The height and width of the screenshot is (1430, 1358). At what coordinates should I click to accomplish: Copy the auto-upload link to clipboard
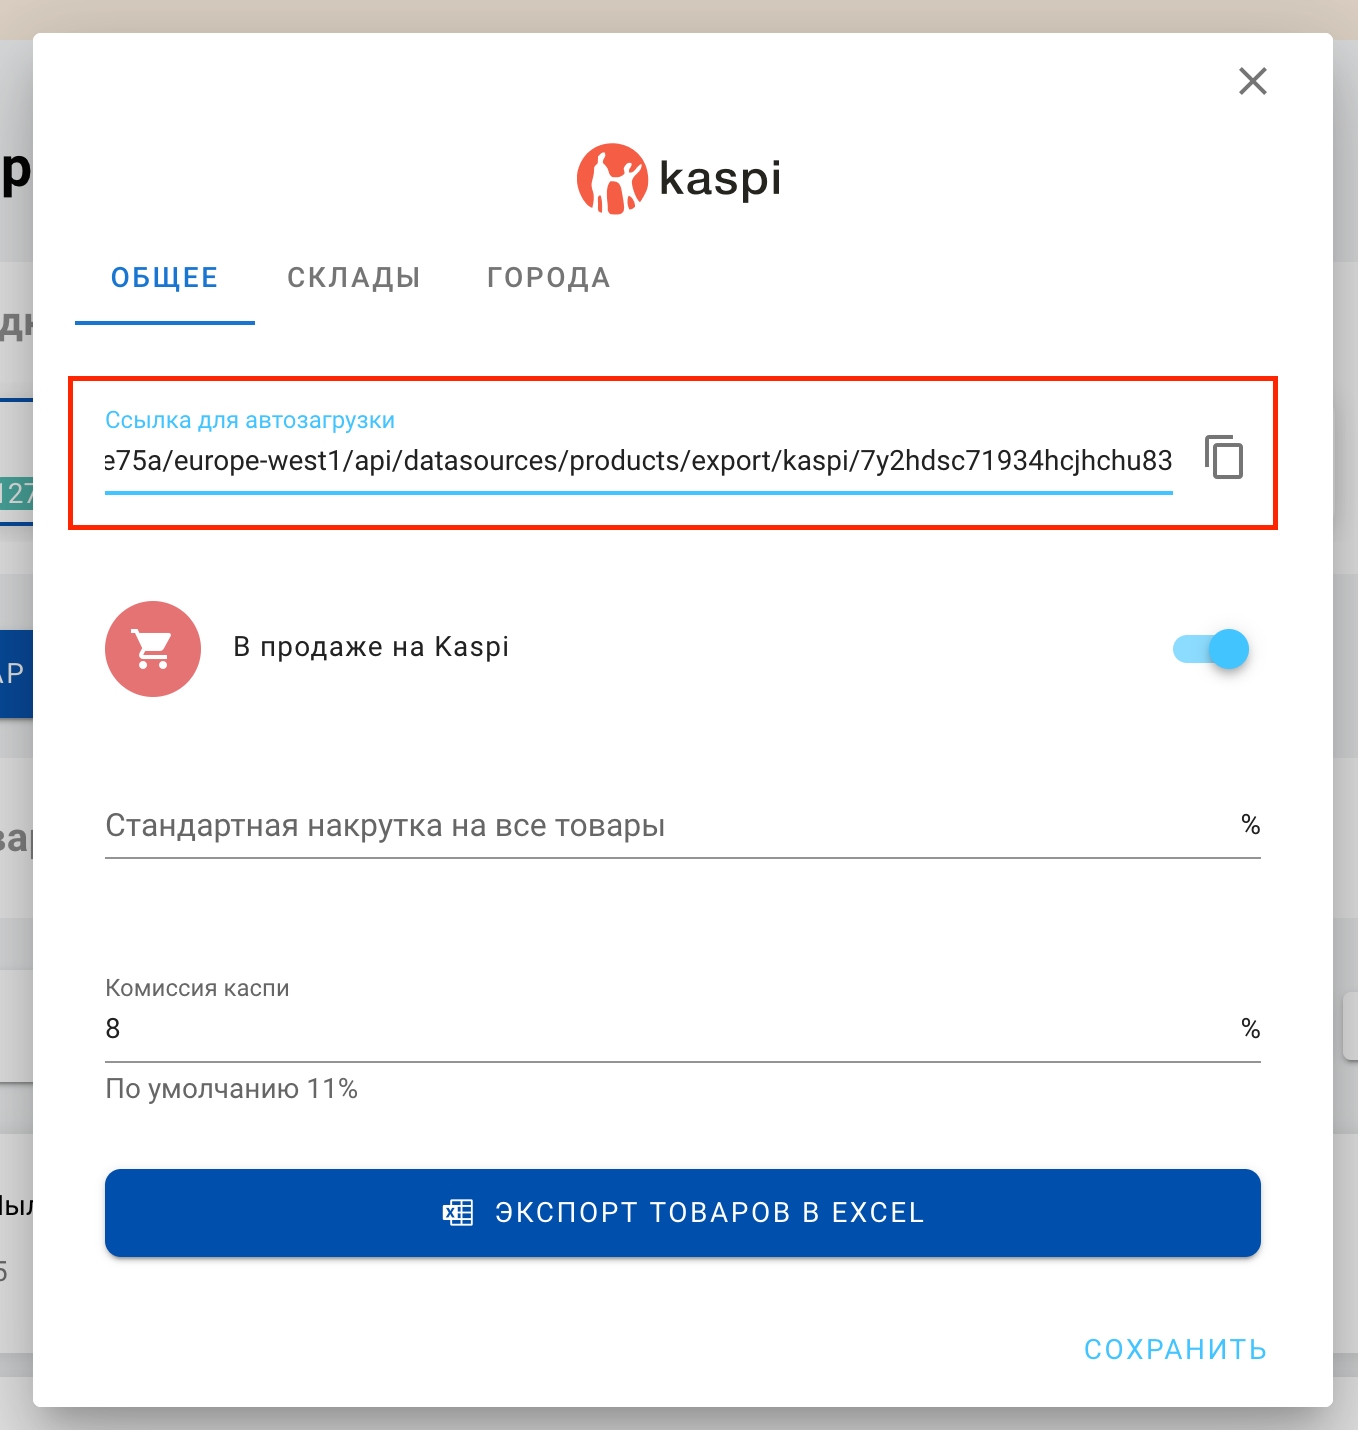click(1224, 458)
